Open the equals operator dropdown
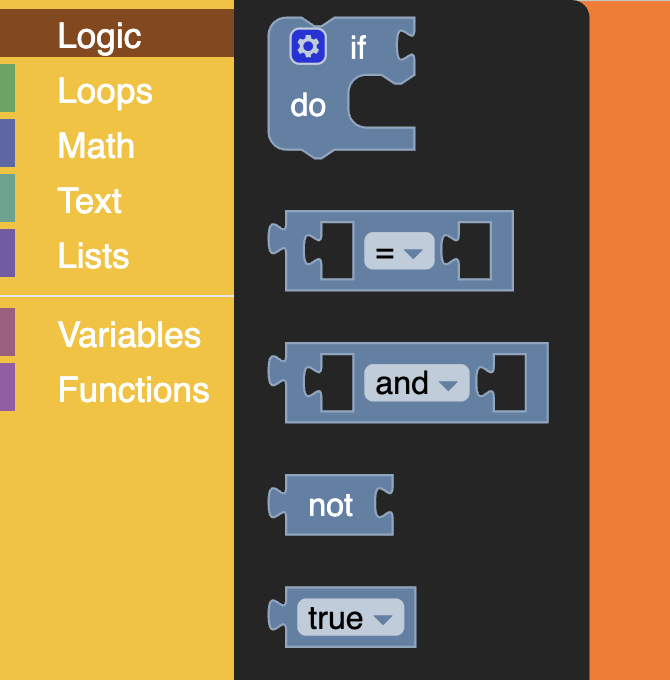The height and width of the screenshot is (680, 670). [399, 251]
